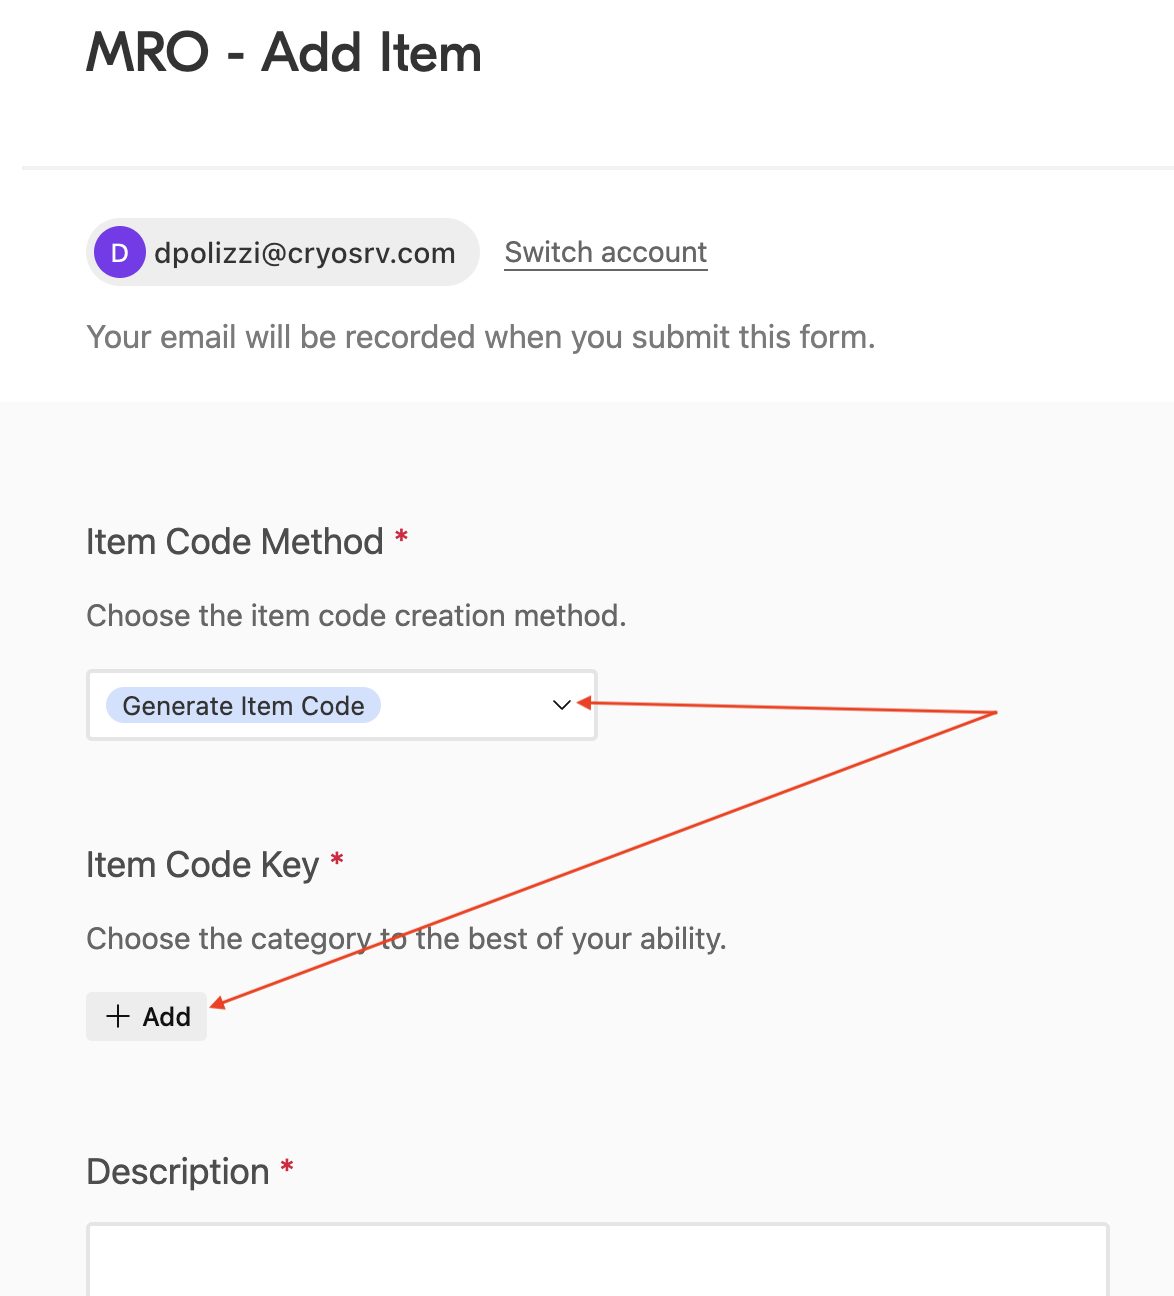
Task: Click the Item Code Key label
Action: point(202,865)
